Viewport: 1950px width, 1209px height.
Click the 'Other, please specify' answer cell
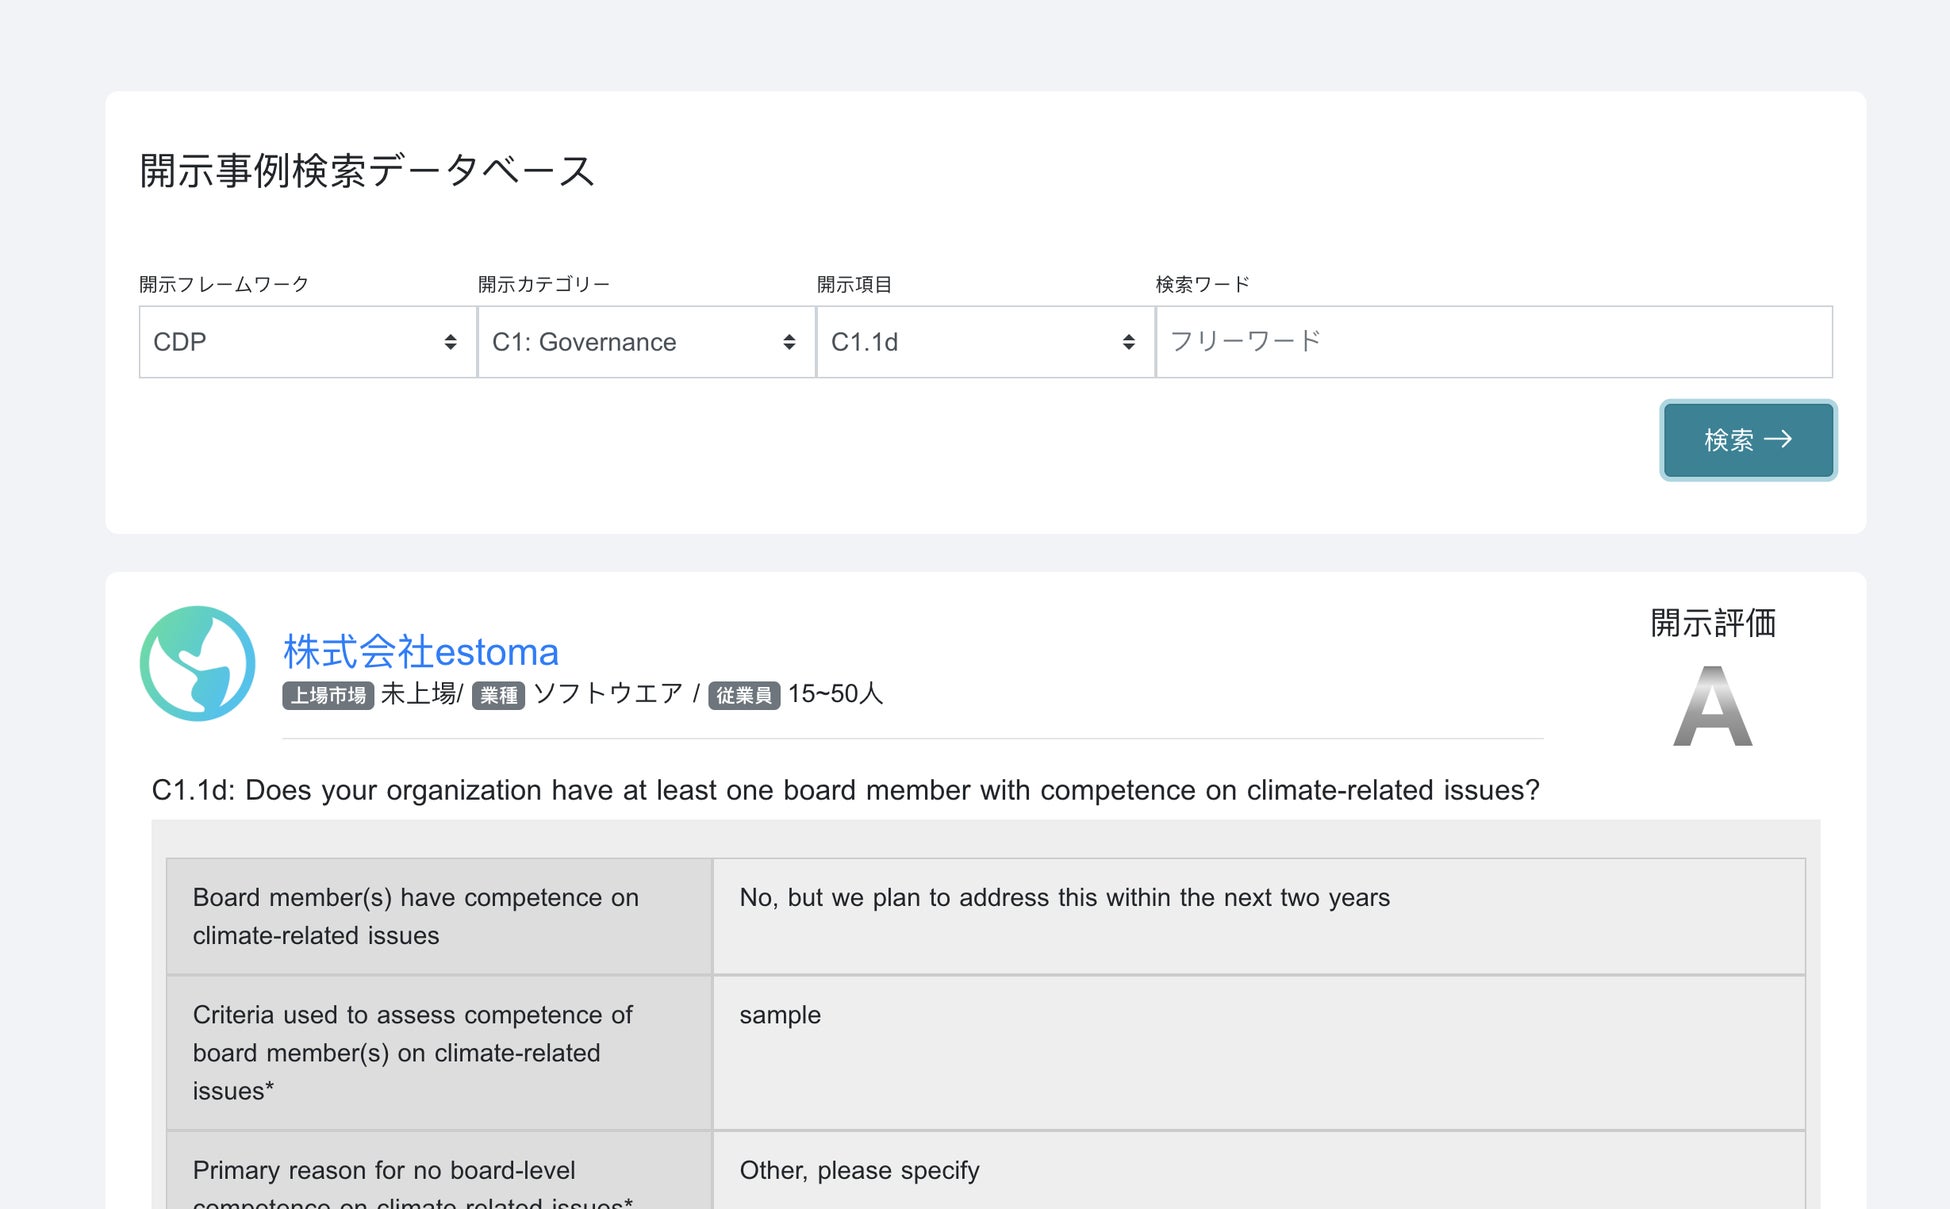pyautogui.click(x=859, y=1171)
